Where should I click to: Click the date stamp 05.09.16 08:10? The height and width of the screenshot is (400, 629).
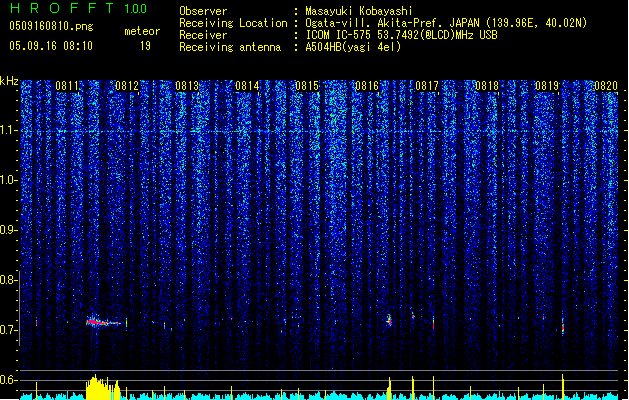point(51,46)
